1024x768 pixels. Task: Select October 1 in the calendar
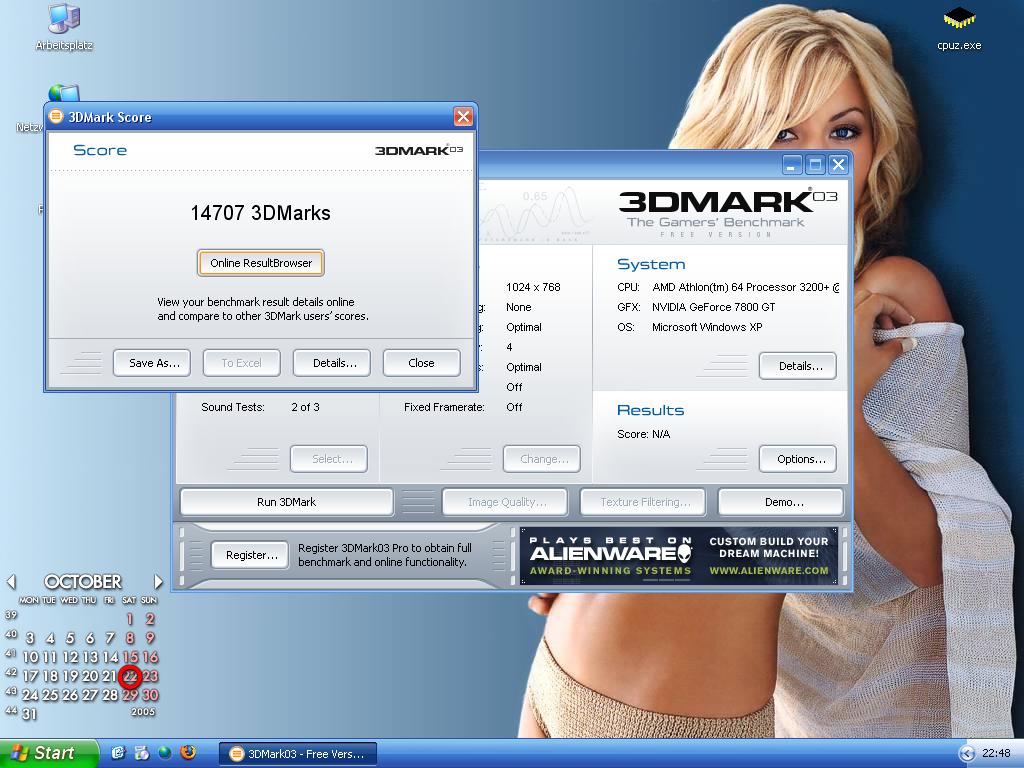130,619
